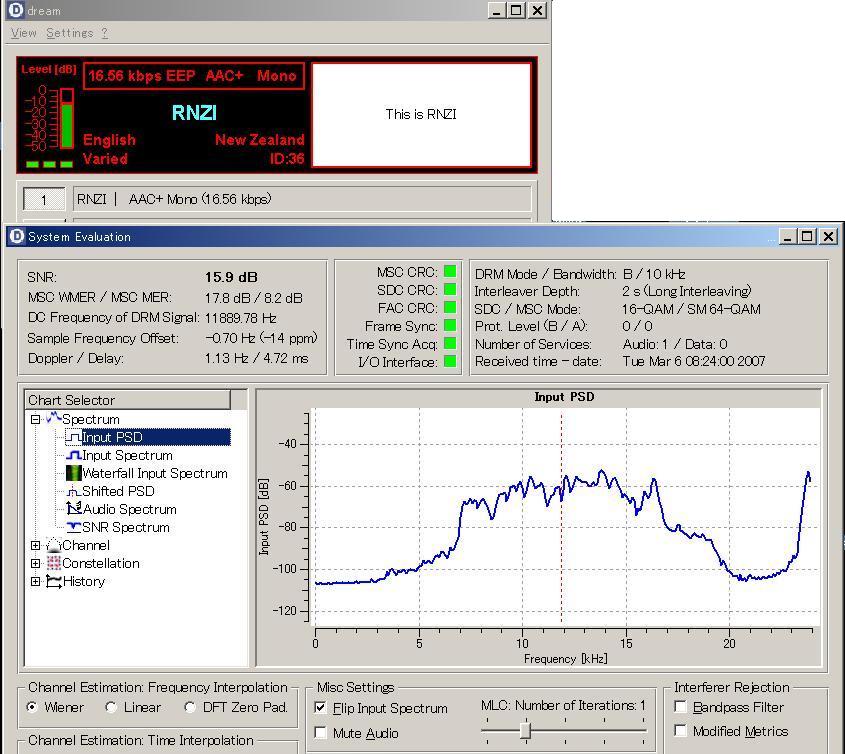Click the Input PSD chart icon

(74, 437)
